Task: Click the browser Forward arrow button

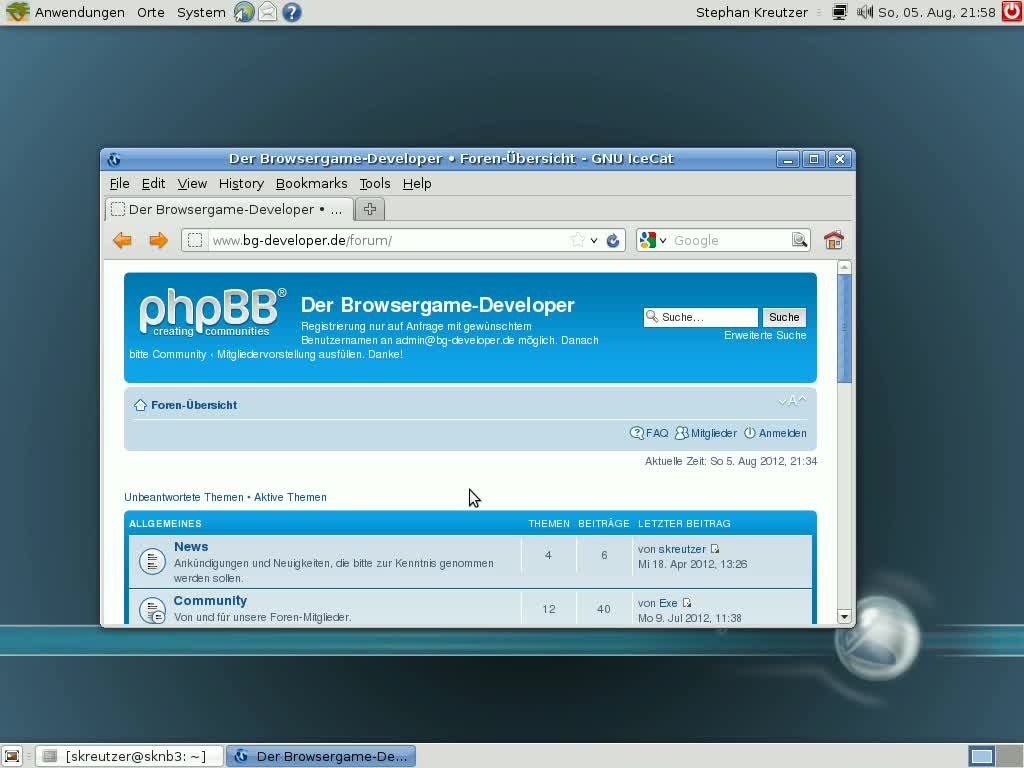Action: (158, 240)
